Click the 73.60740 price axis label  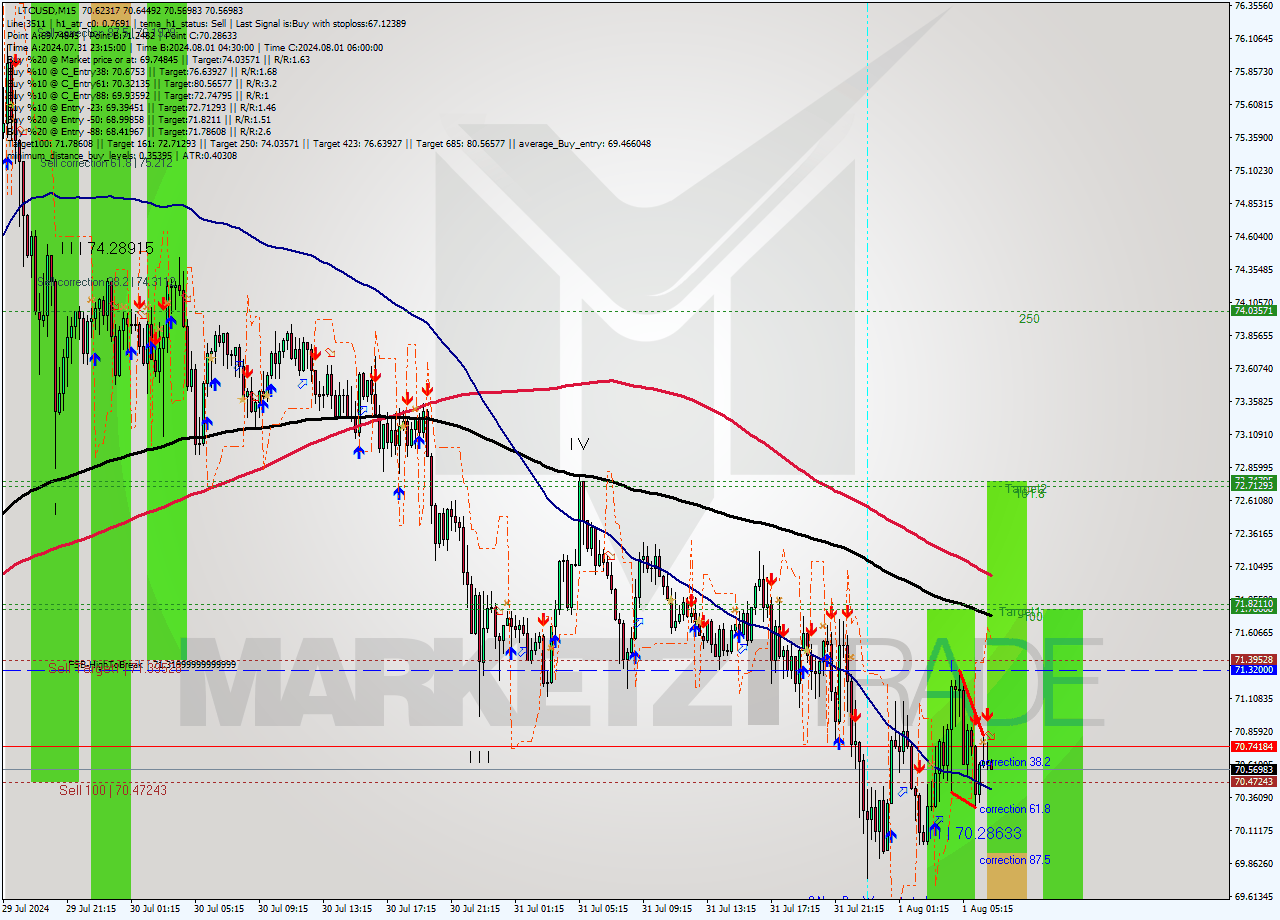coord(1253,368)
